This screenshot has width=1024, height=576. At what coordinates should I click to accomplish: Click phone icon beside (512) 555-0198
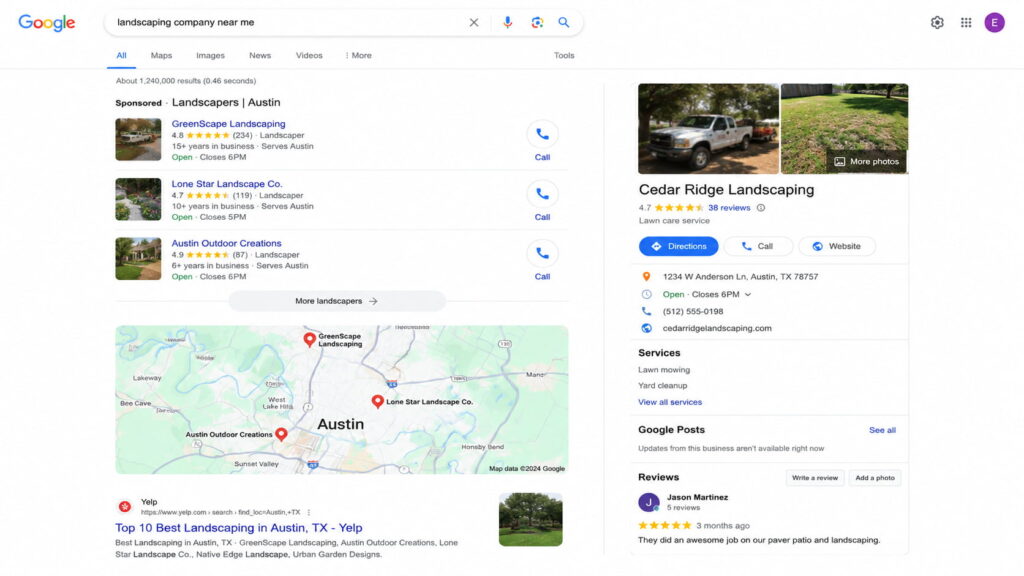(646, 312)
